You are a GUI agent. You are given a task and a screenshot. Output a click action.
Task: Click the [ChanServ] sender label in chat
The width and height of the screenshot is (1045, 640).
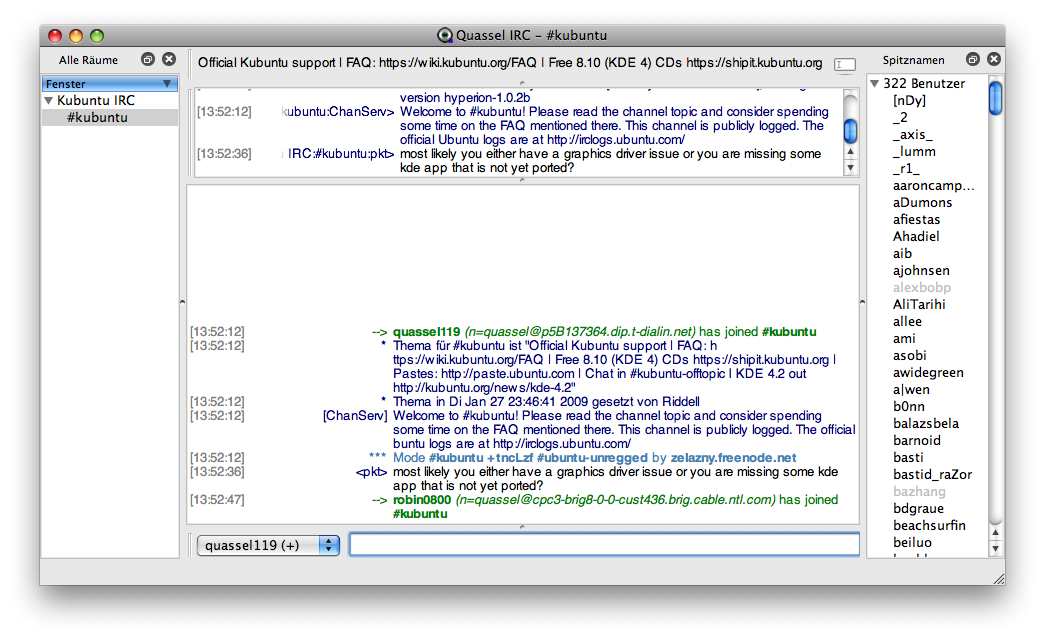(x=355, y=416)
